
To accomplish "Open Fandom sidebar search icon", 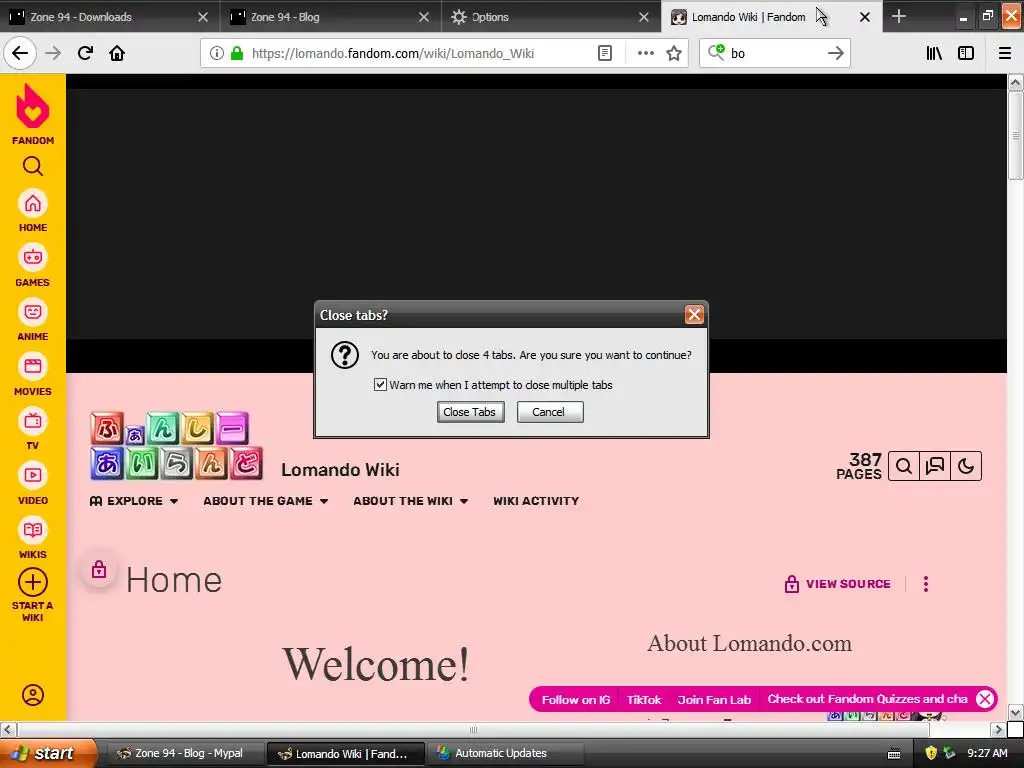I will 33,167.
